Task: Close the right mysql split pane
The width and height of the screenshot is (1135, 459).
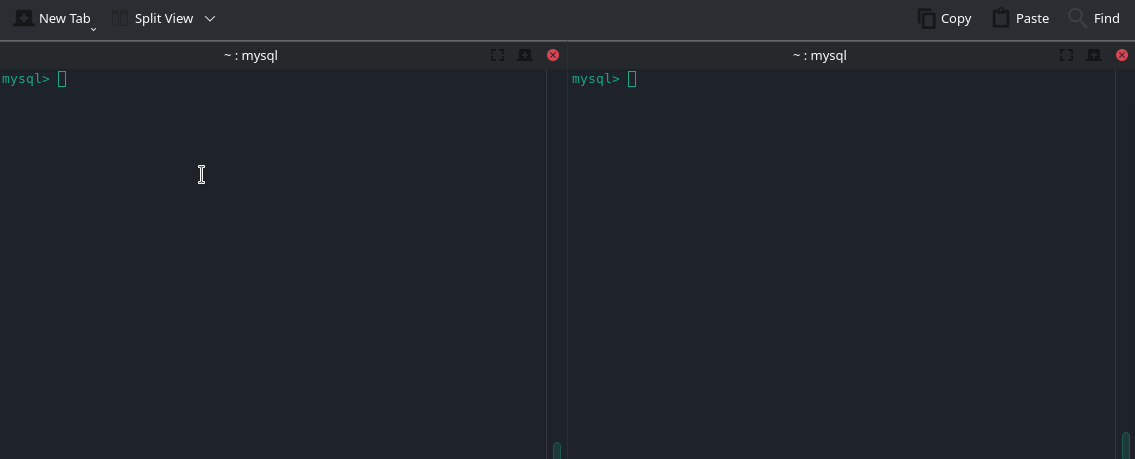Action: [1122, 55]
